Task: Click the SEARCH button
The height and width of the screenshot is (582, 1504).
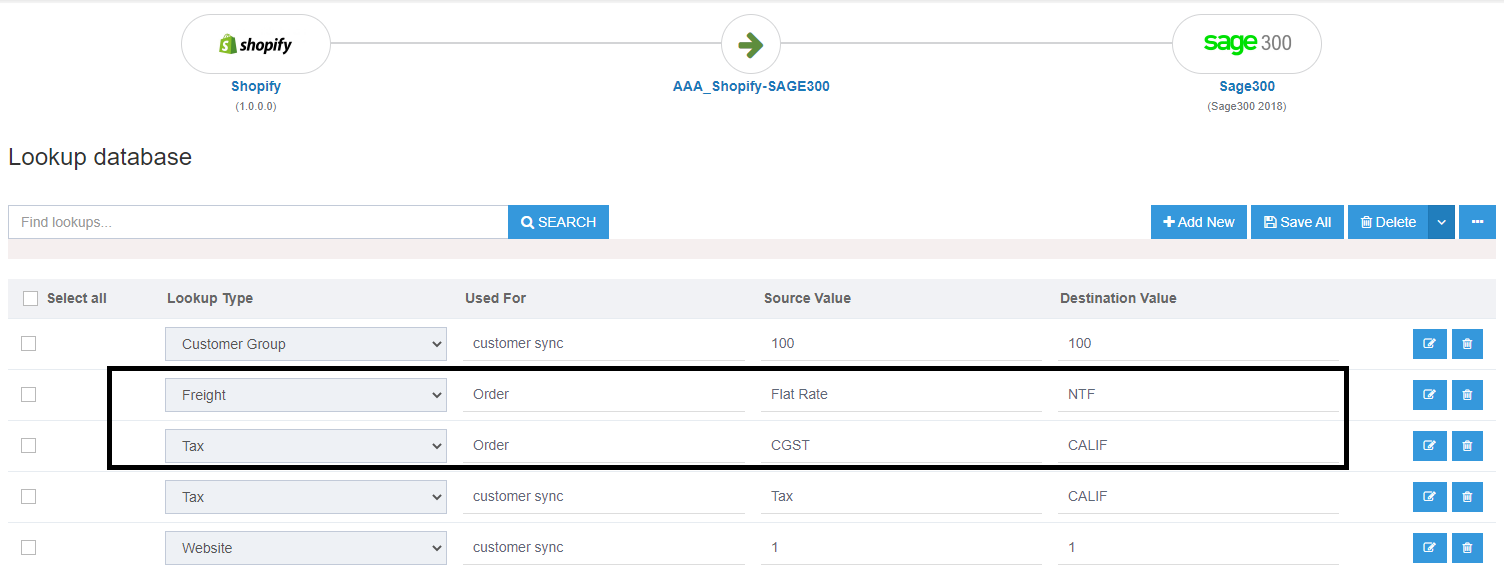Action: [558, 222]
